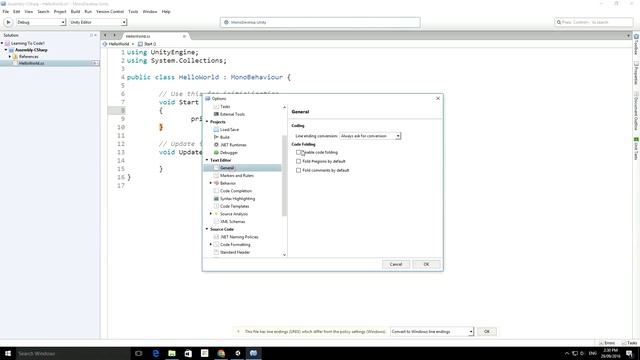The width and height of the screenshot is (640, 360).
Task: Open Line ending conversion dropdown
Action: pos(370,136)
